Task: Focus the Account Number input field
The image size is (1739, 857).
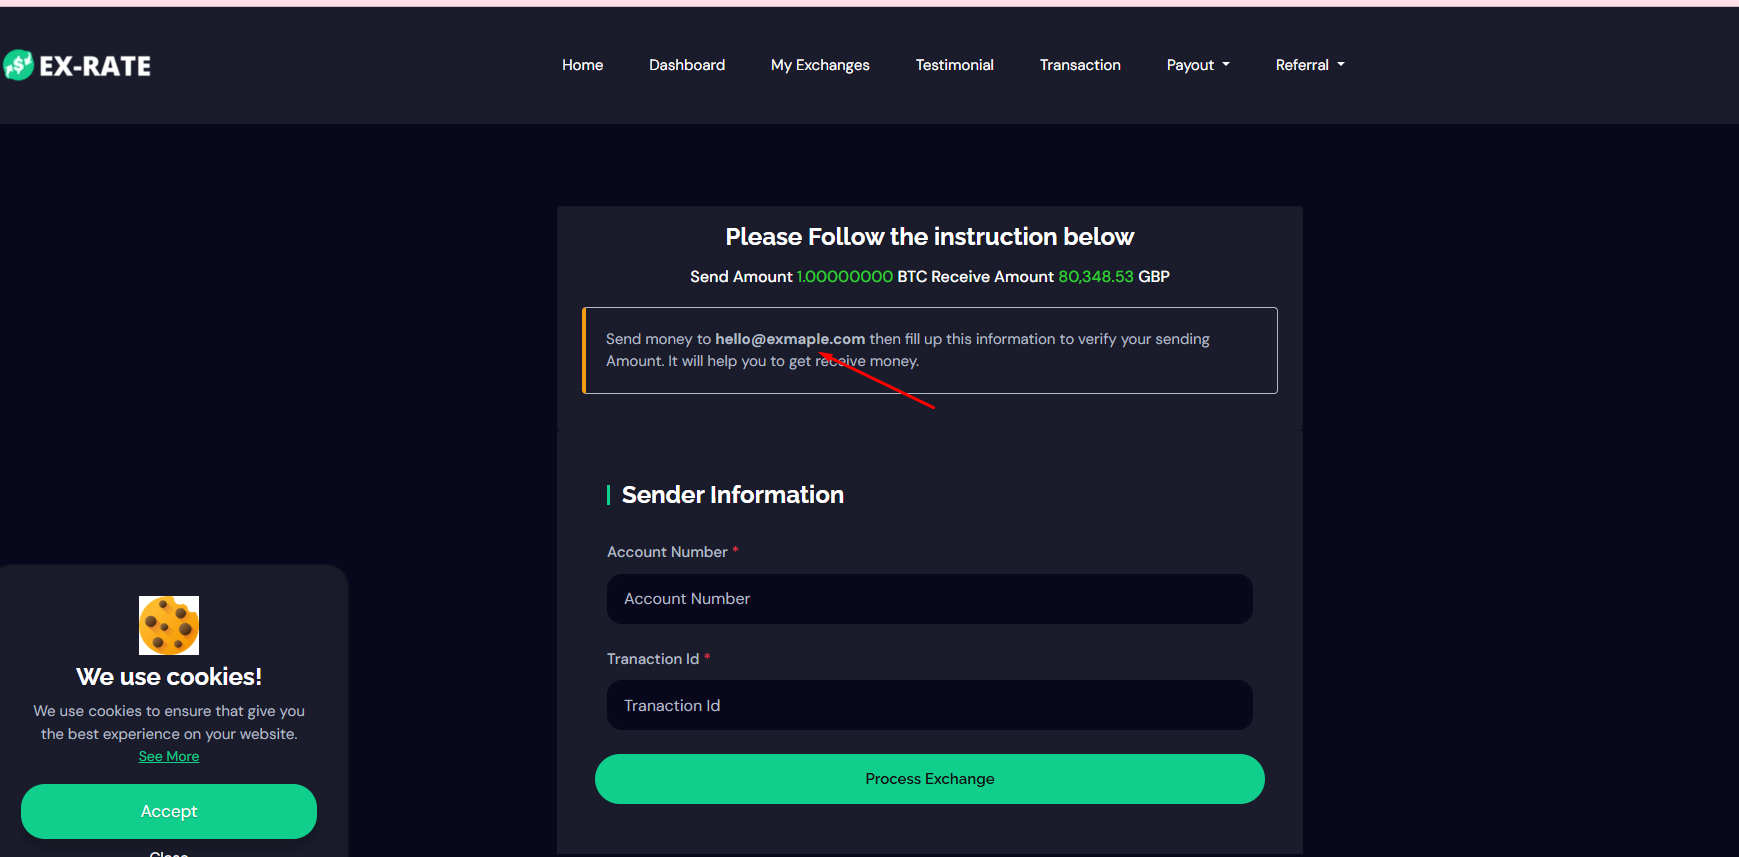Action: 929,599
